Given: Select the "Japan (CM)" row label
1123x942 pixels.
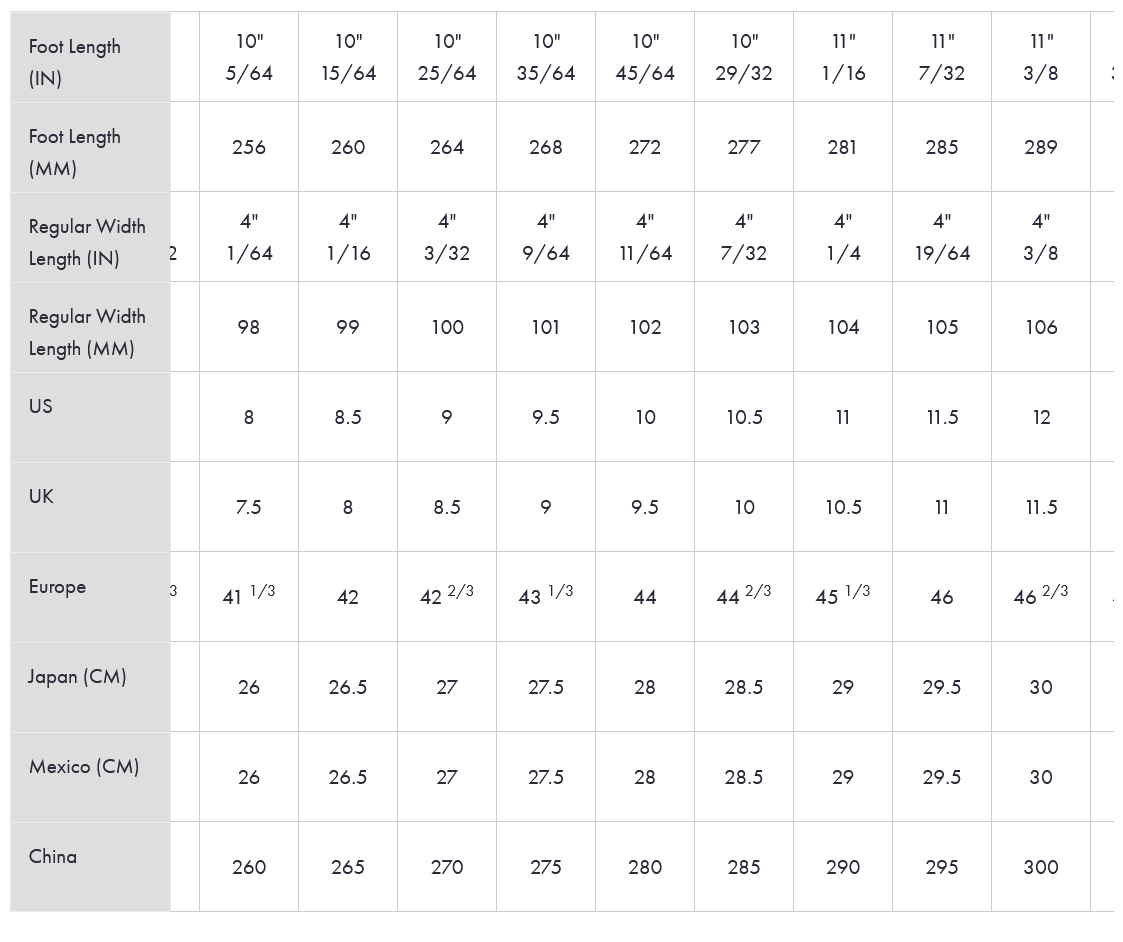Looking at the screenshot, I should (x=77, y=677).
